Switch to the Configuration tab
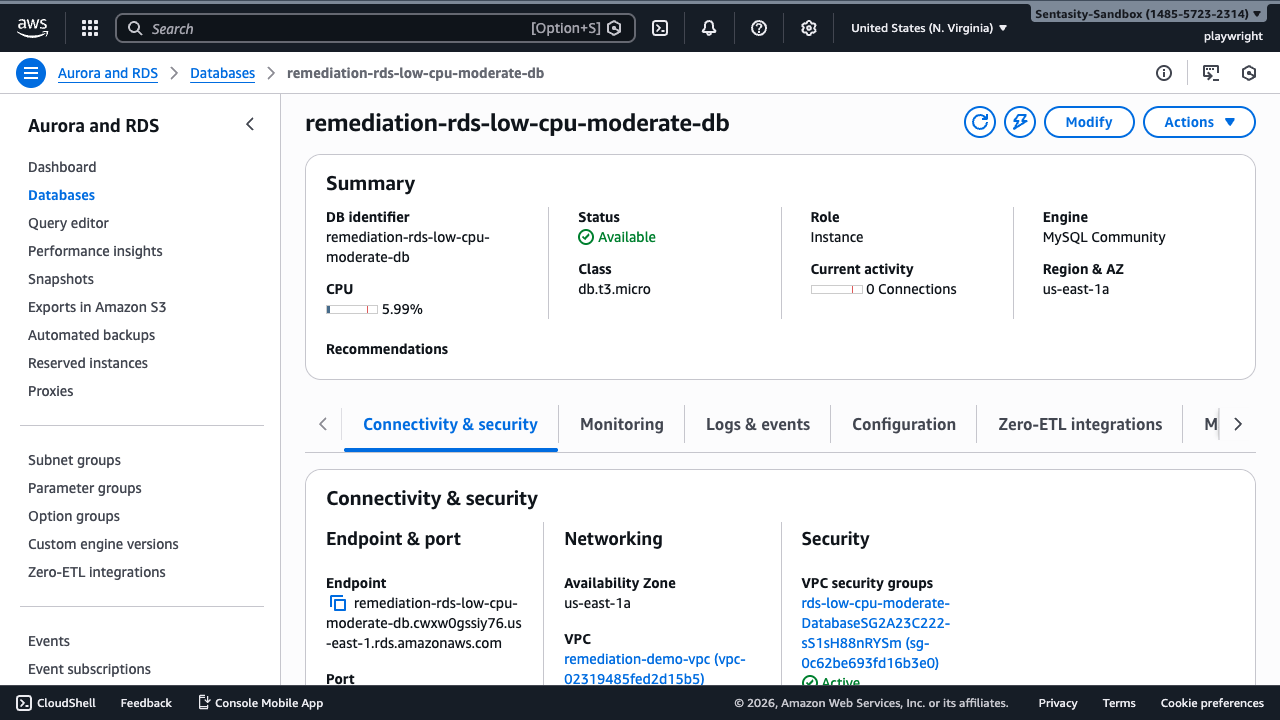Viewport: 1280px width, 720px height. click(x=903, y=424)
